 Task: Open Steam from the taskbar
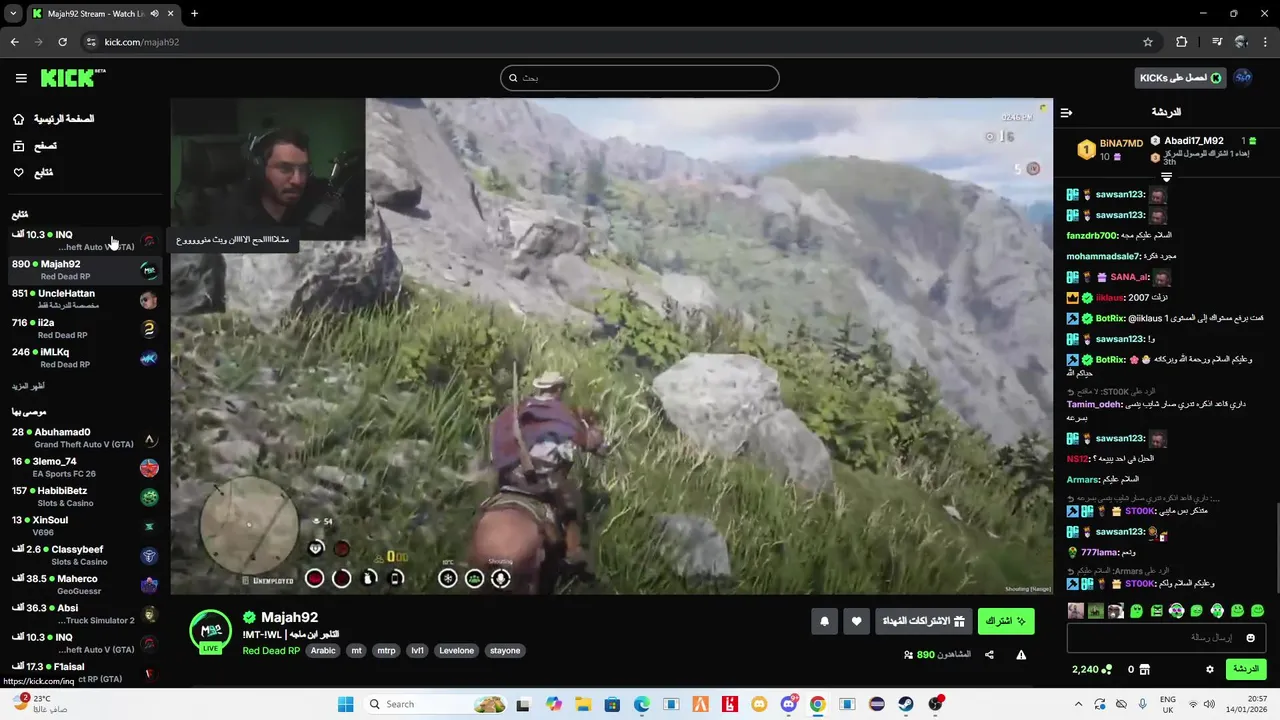click(x=906, y=704)
